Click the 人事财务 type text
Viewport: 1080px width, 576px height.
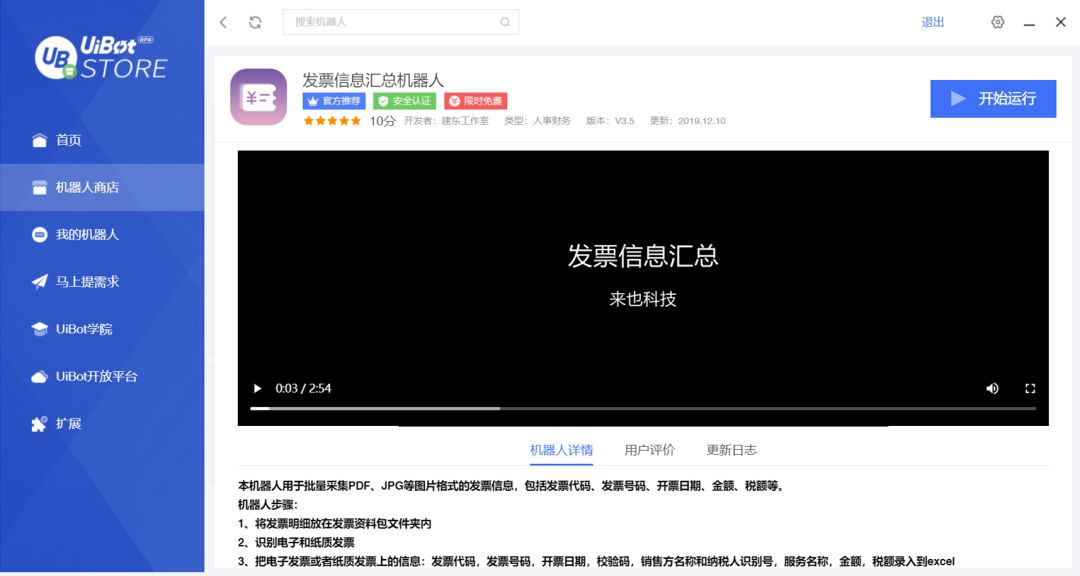552,121
